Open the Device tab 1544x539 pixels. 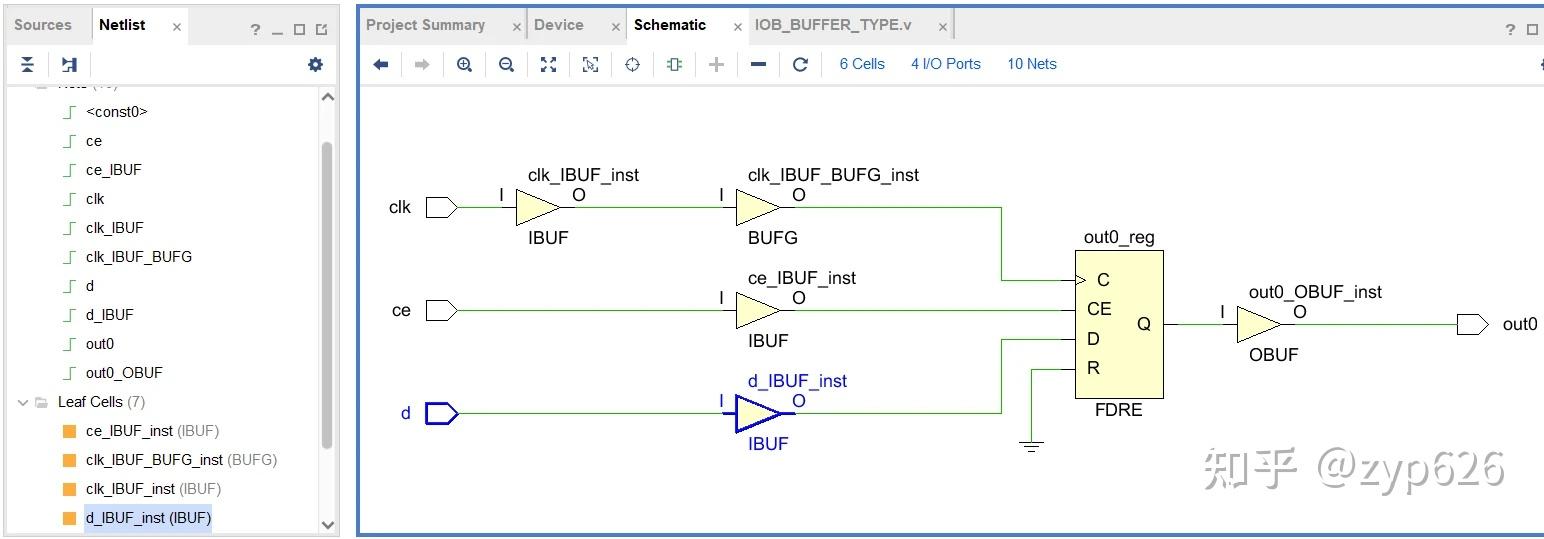point(558,25)
